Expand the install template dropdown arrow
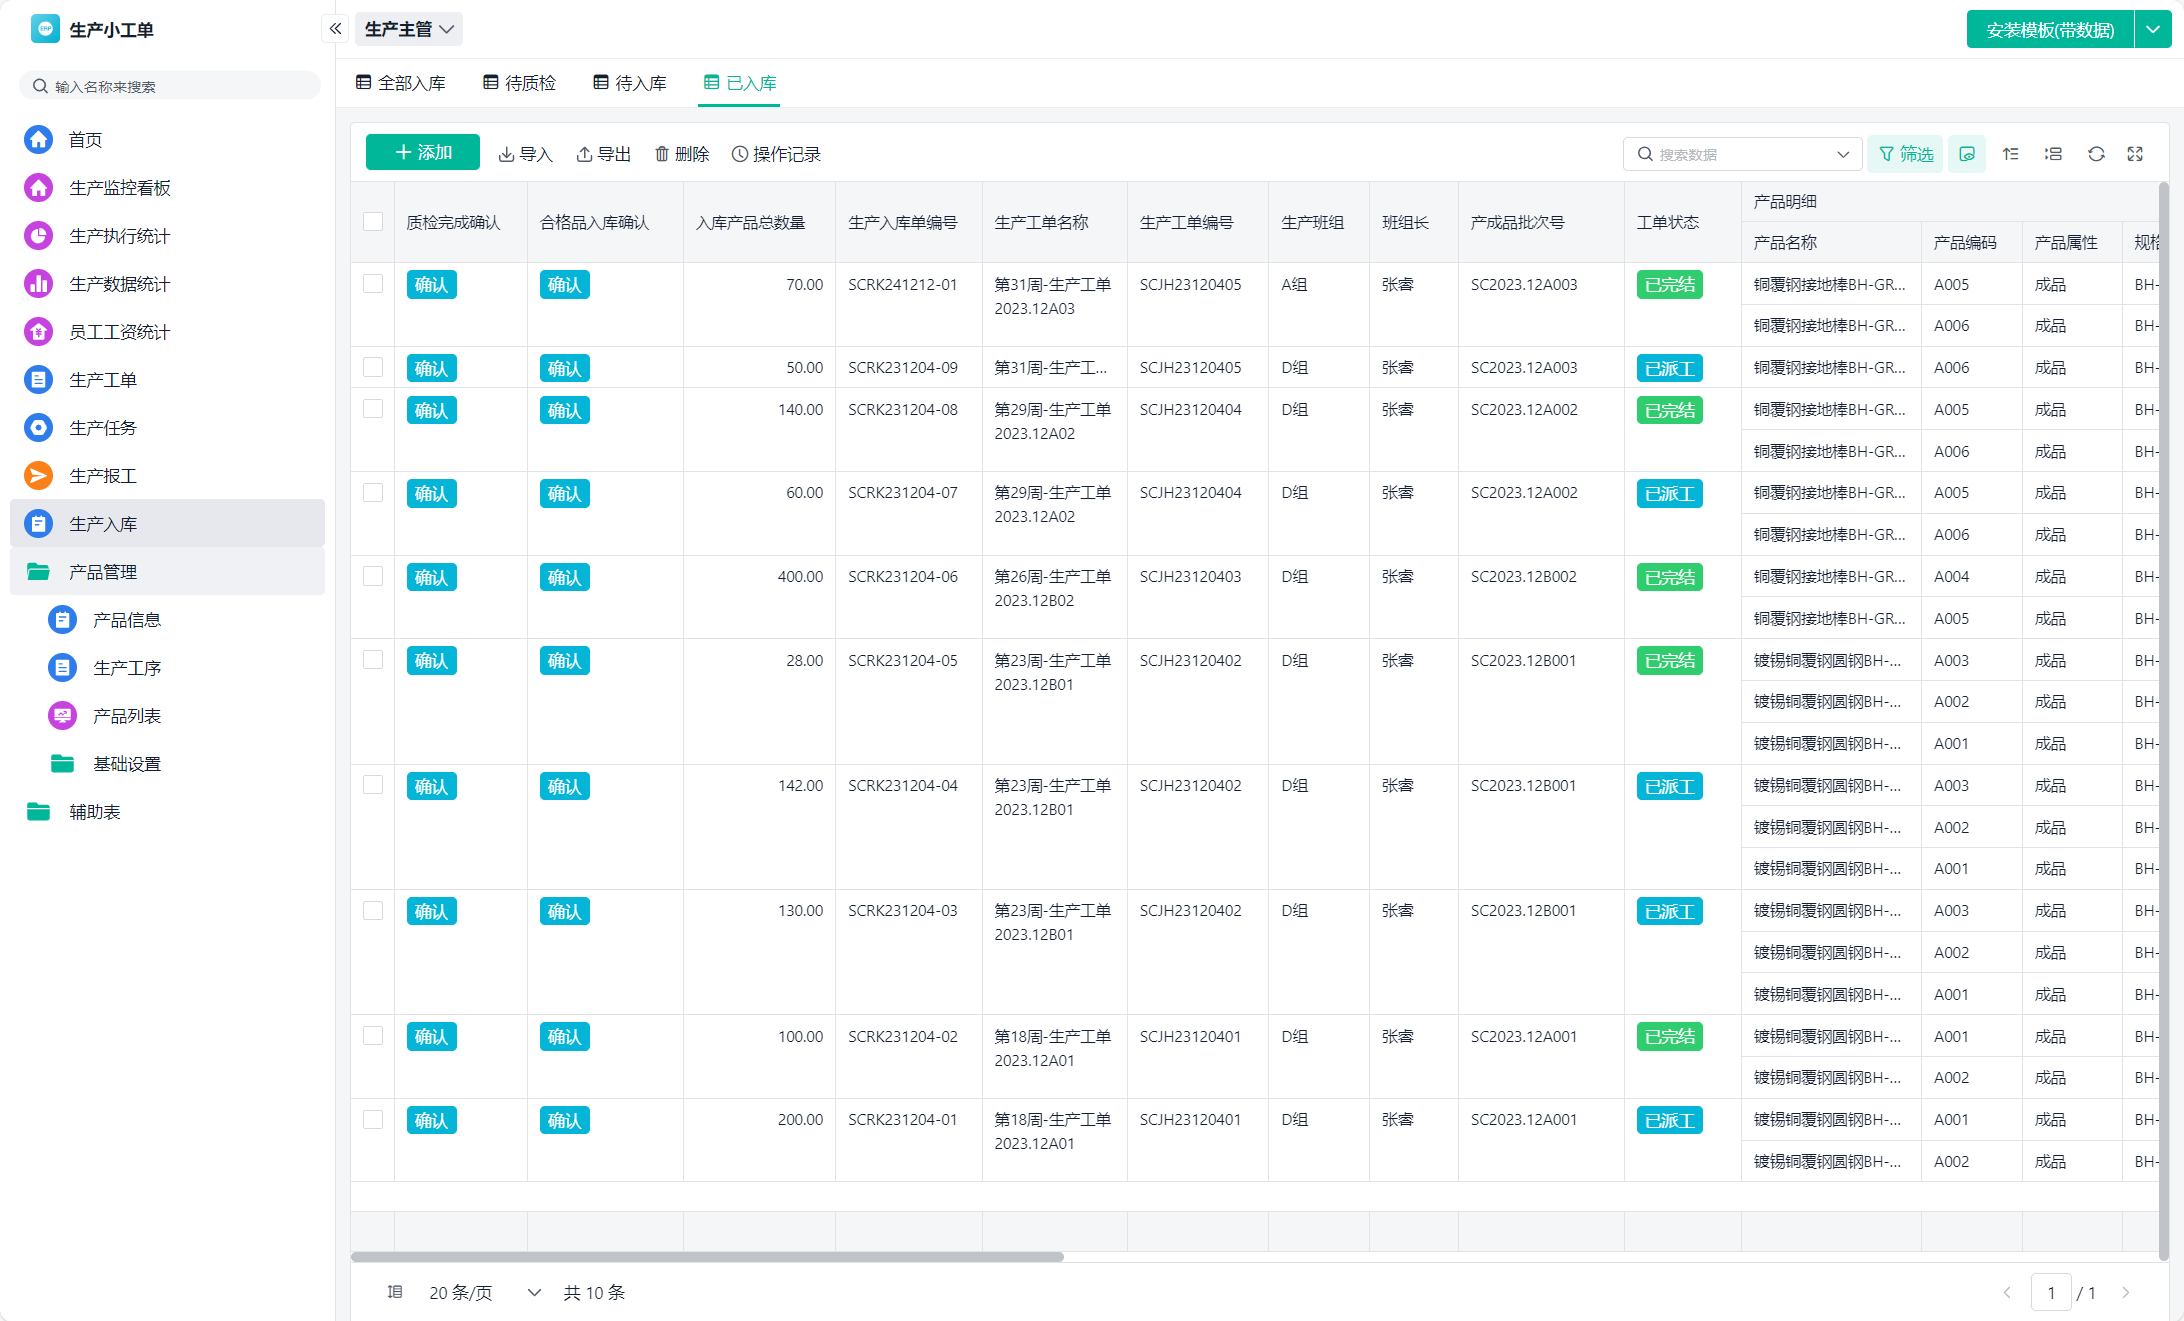 coord(2153,30)
